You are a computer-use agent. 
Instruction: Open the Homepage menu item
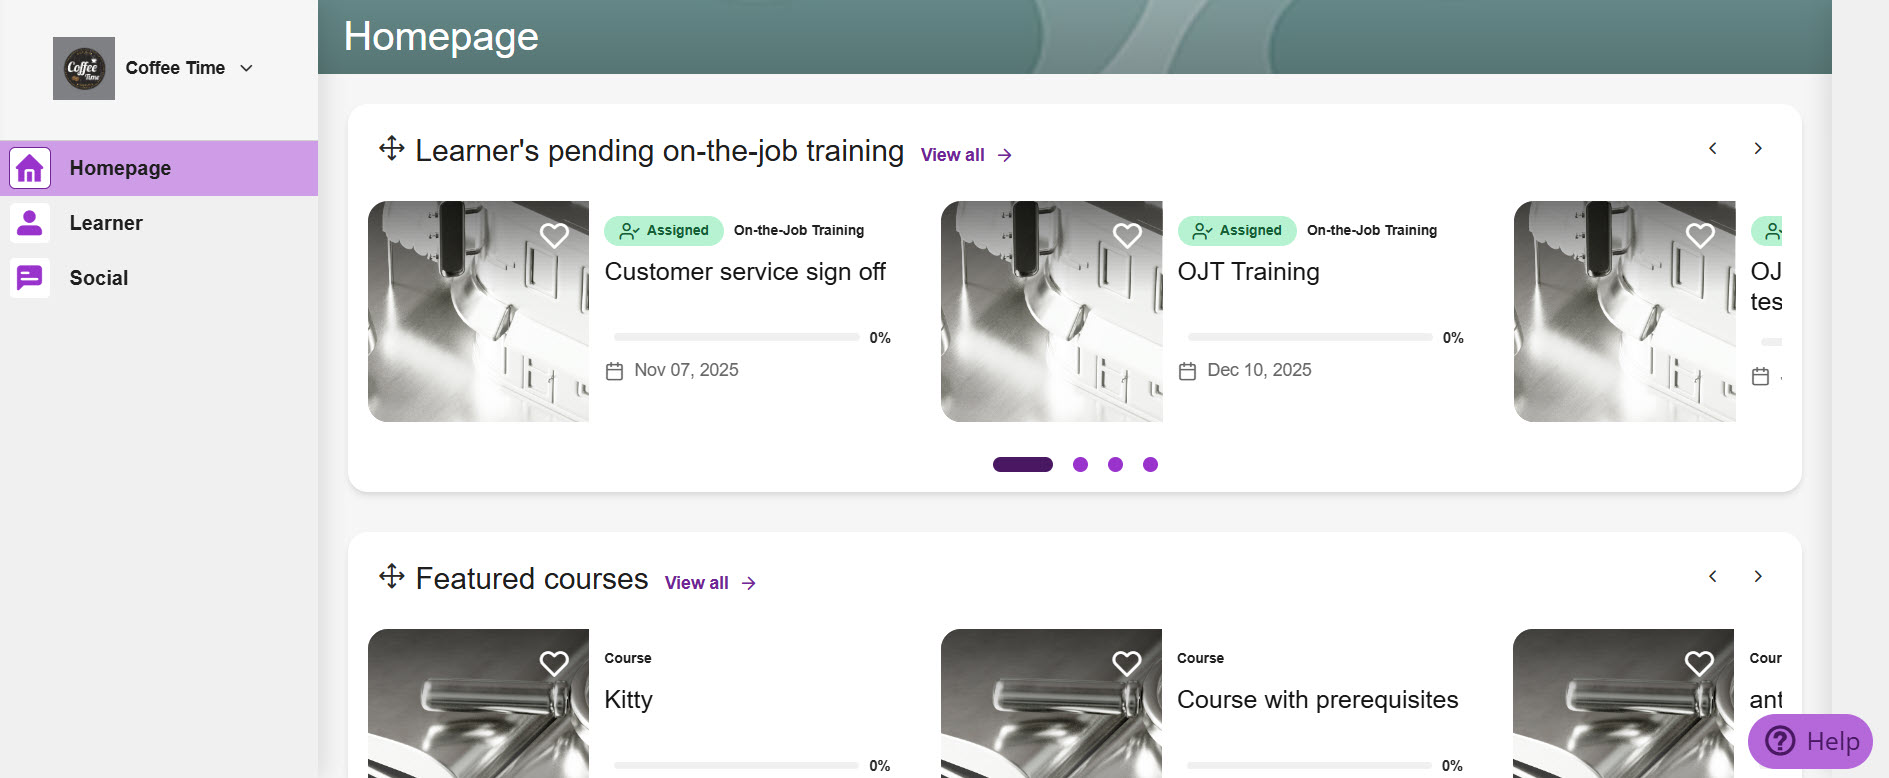(120, 168)
